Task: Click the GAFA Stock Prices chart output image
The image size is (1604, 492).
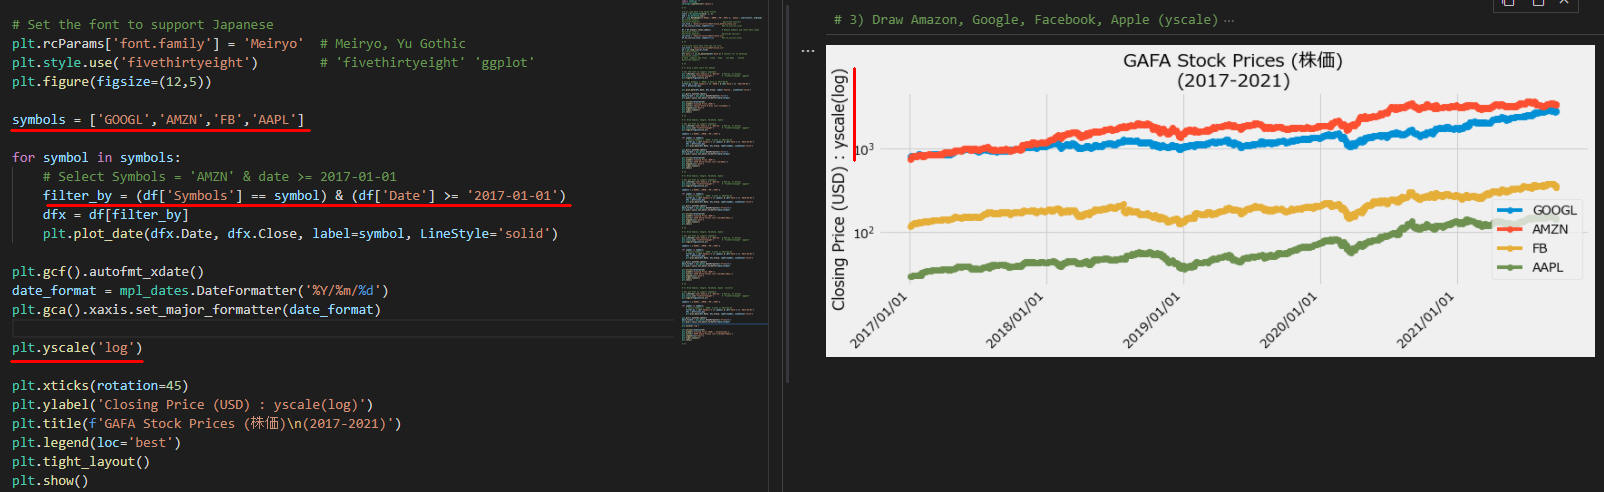Action: [x=1210, y=200]
